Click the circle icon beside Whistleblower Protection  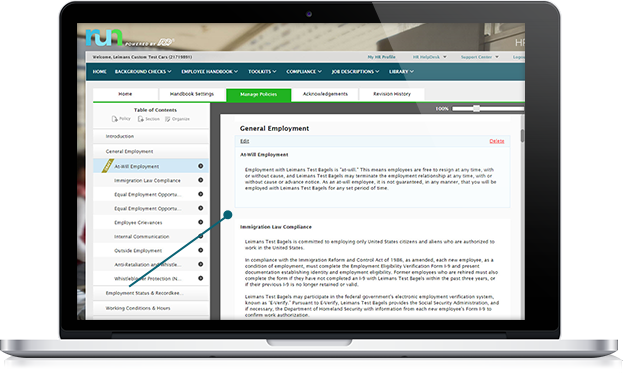(x=201, y=278)
